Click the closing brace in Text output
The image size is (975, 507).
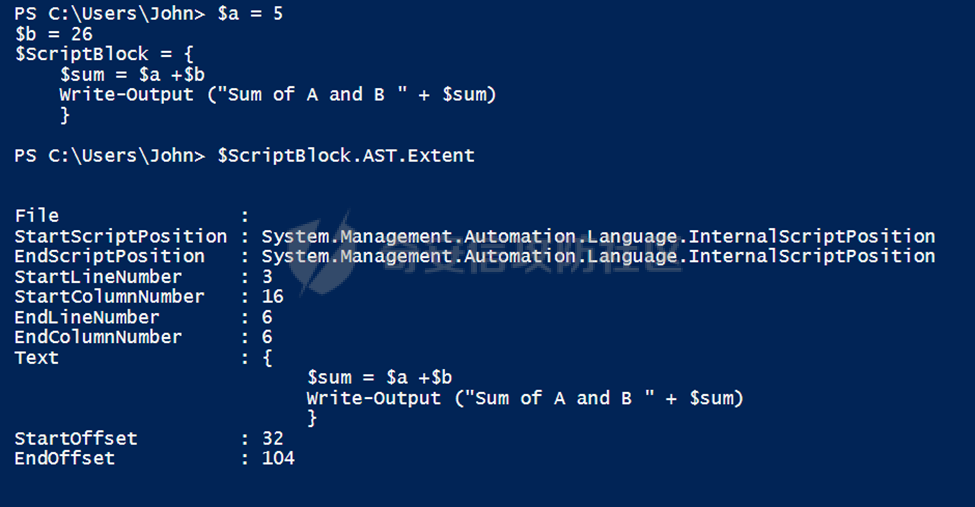click(x=312, y=418)
